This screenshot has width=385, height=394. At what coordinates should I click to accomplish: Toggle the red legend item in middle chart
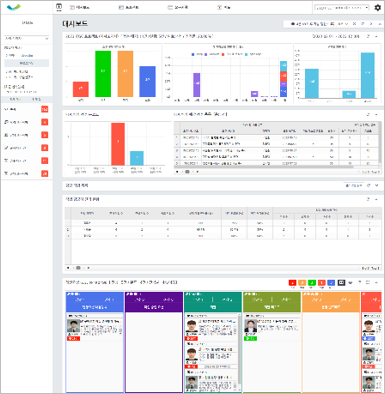[x=232, y=54]
